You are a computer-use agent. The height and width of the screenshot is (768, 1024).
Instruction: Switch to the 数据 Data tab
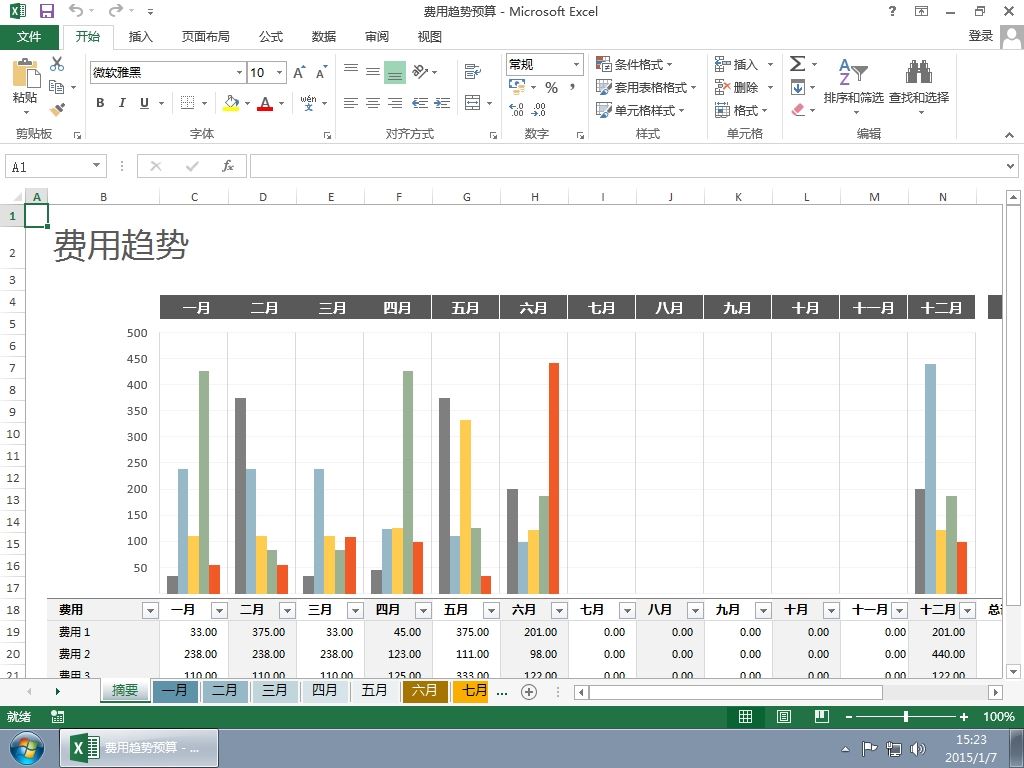(x=324, y=37)
